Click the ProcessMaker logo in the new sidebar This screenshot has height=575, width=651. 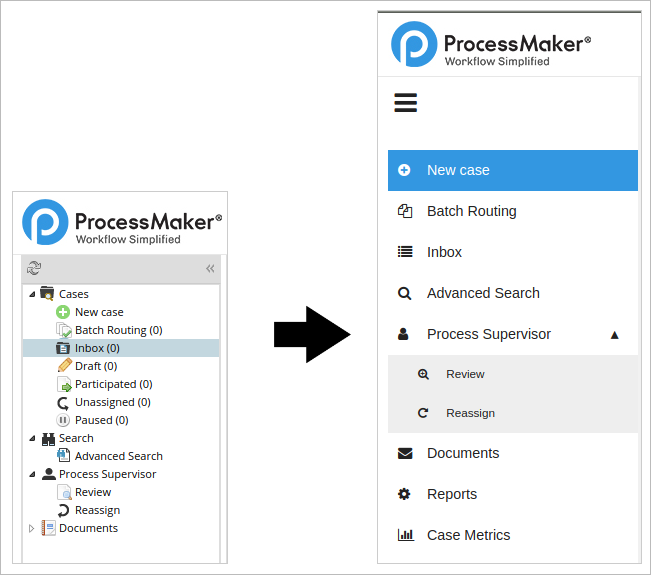491,44
